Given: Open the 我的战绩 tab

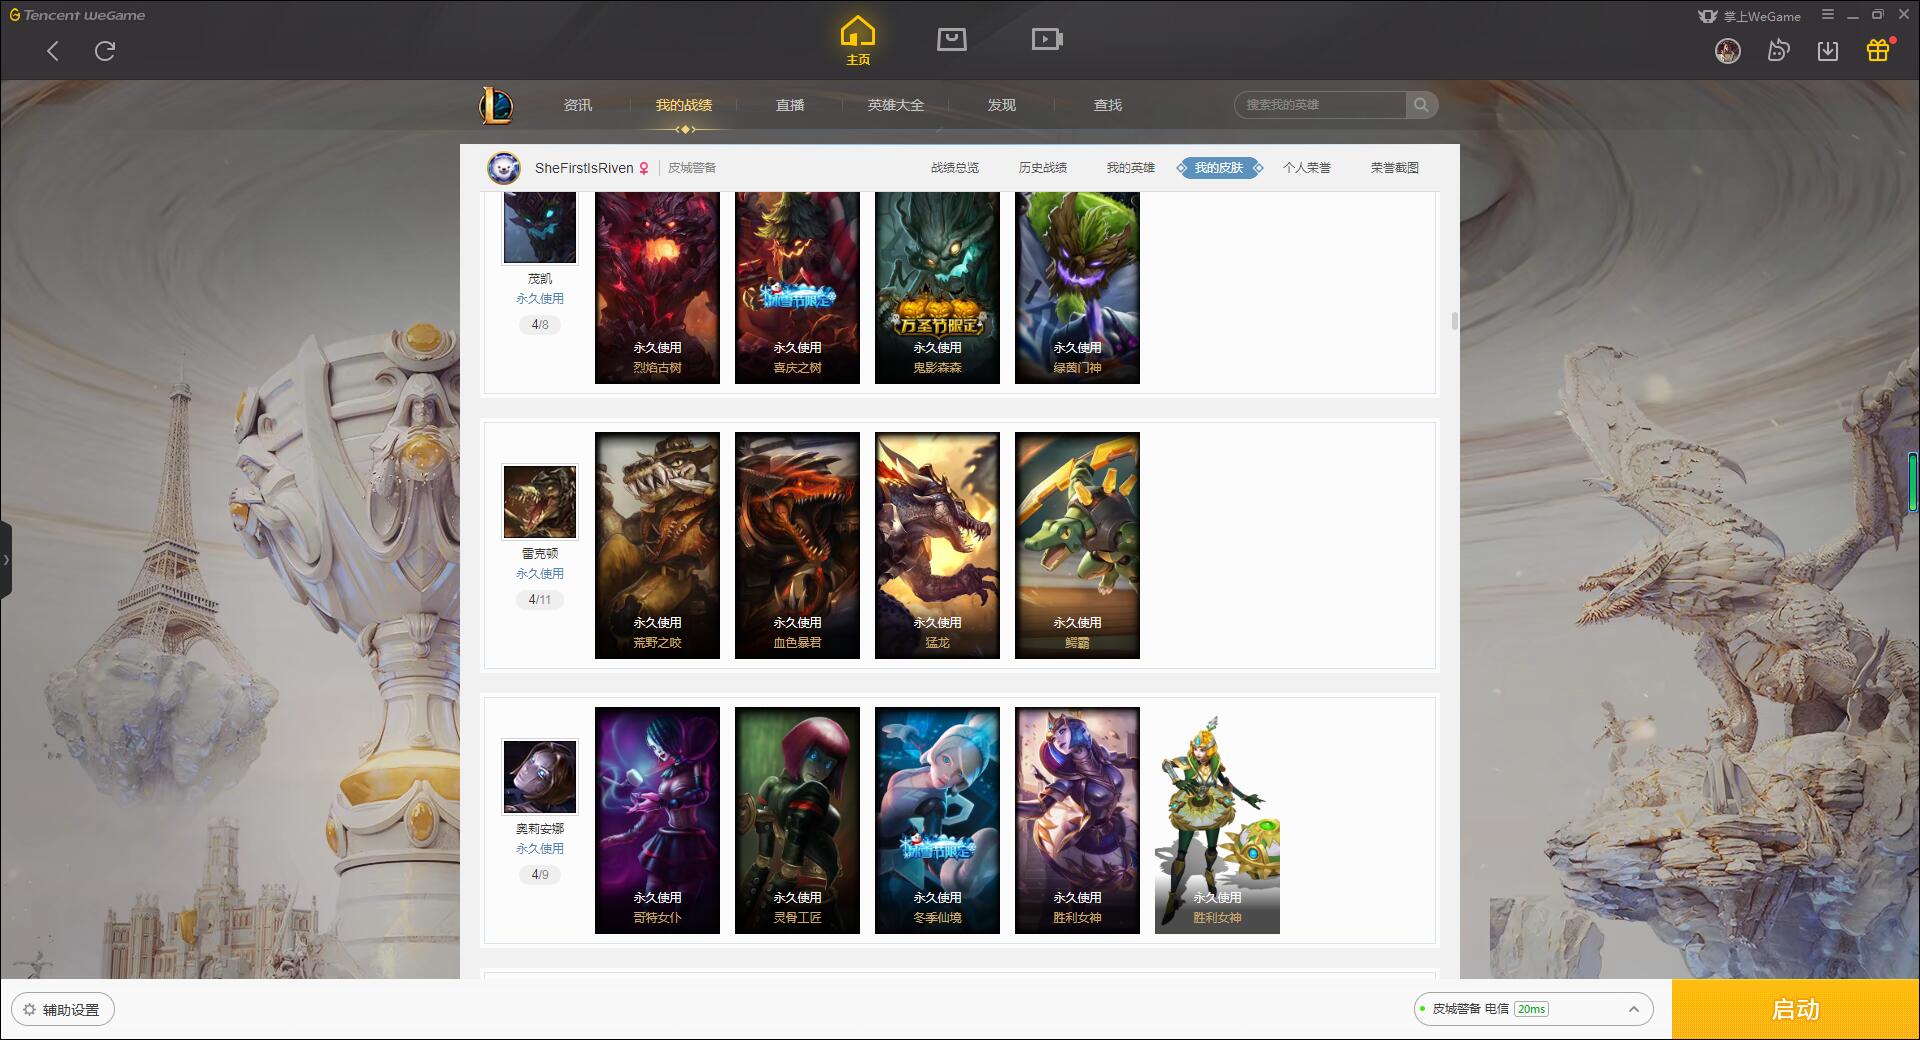Looking at the screenshot, I should pos(684,105).
